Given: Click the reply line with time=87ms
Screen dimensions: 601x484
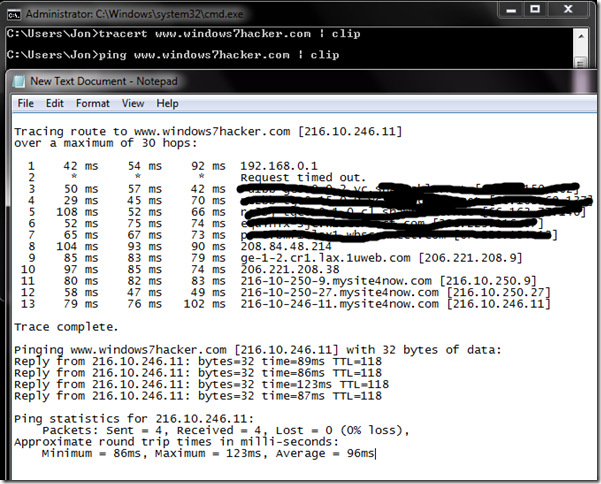Looking at the screenshot, I should (x=198, y=396).
